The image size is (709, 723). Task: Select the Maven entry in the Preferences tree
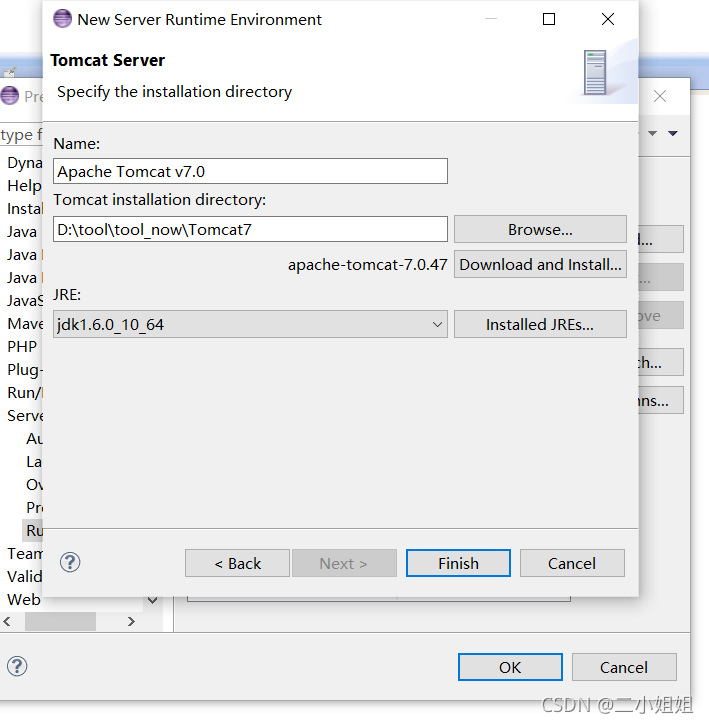click(x=24, y=323)
